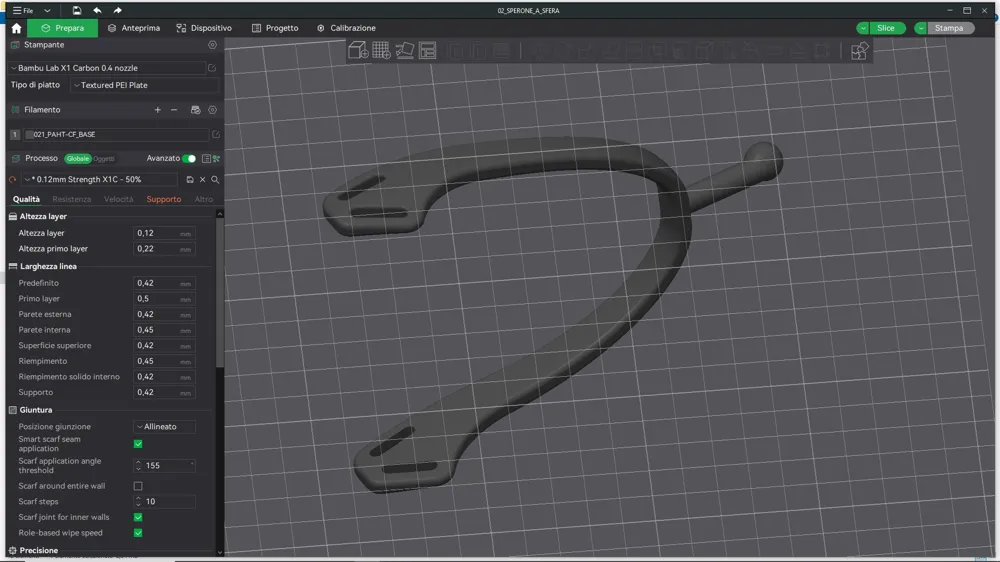Add a filament with the plus icon
The height and width of the screenshot is (562, 1000).
(158, 110)
